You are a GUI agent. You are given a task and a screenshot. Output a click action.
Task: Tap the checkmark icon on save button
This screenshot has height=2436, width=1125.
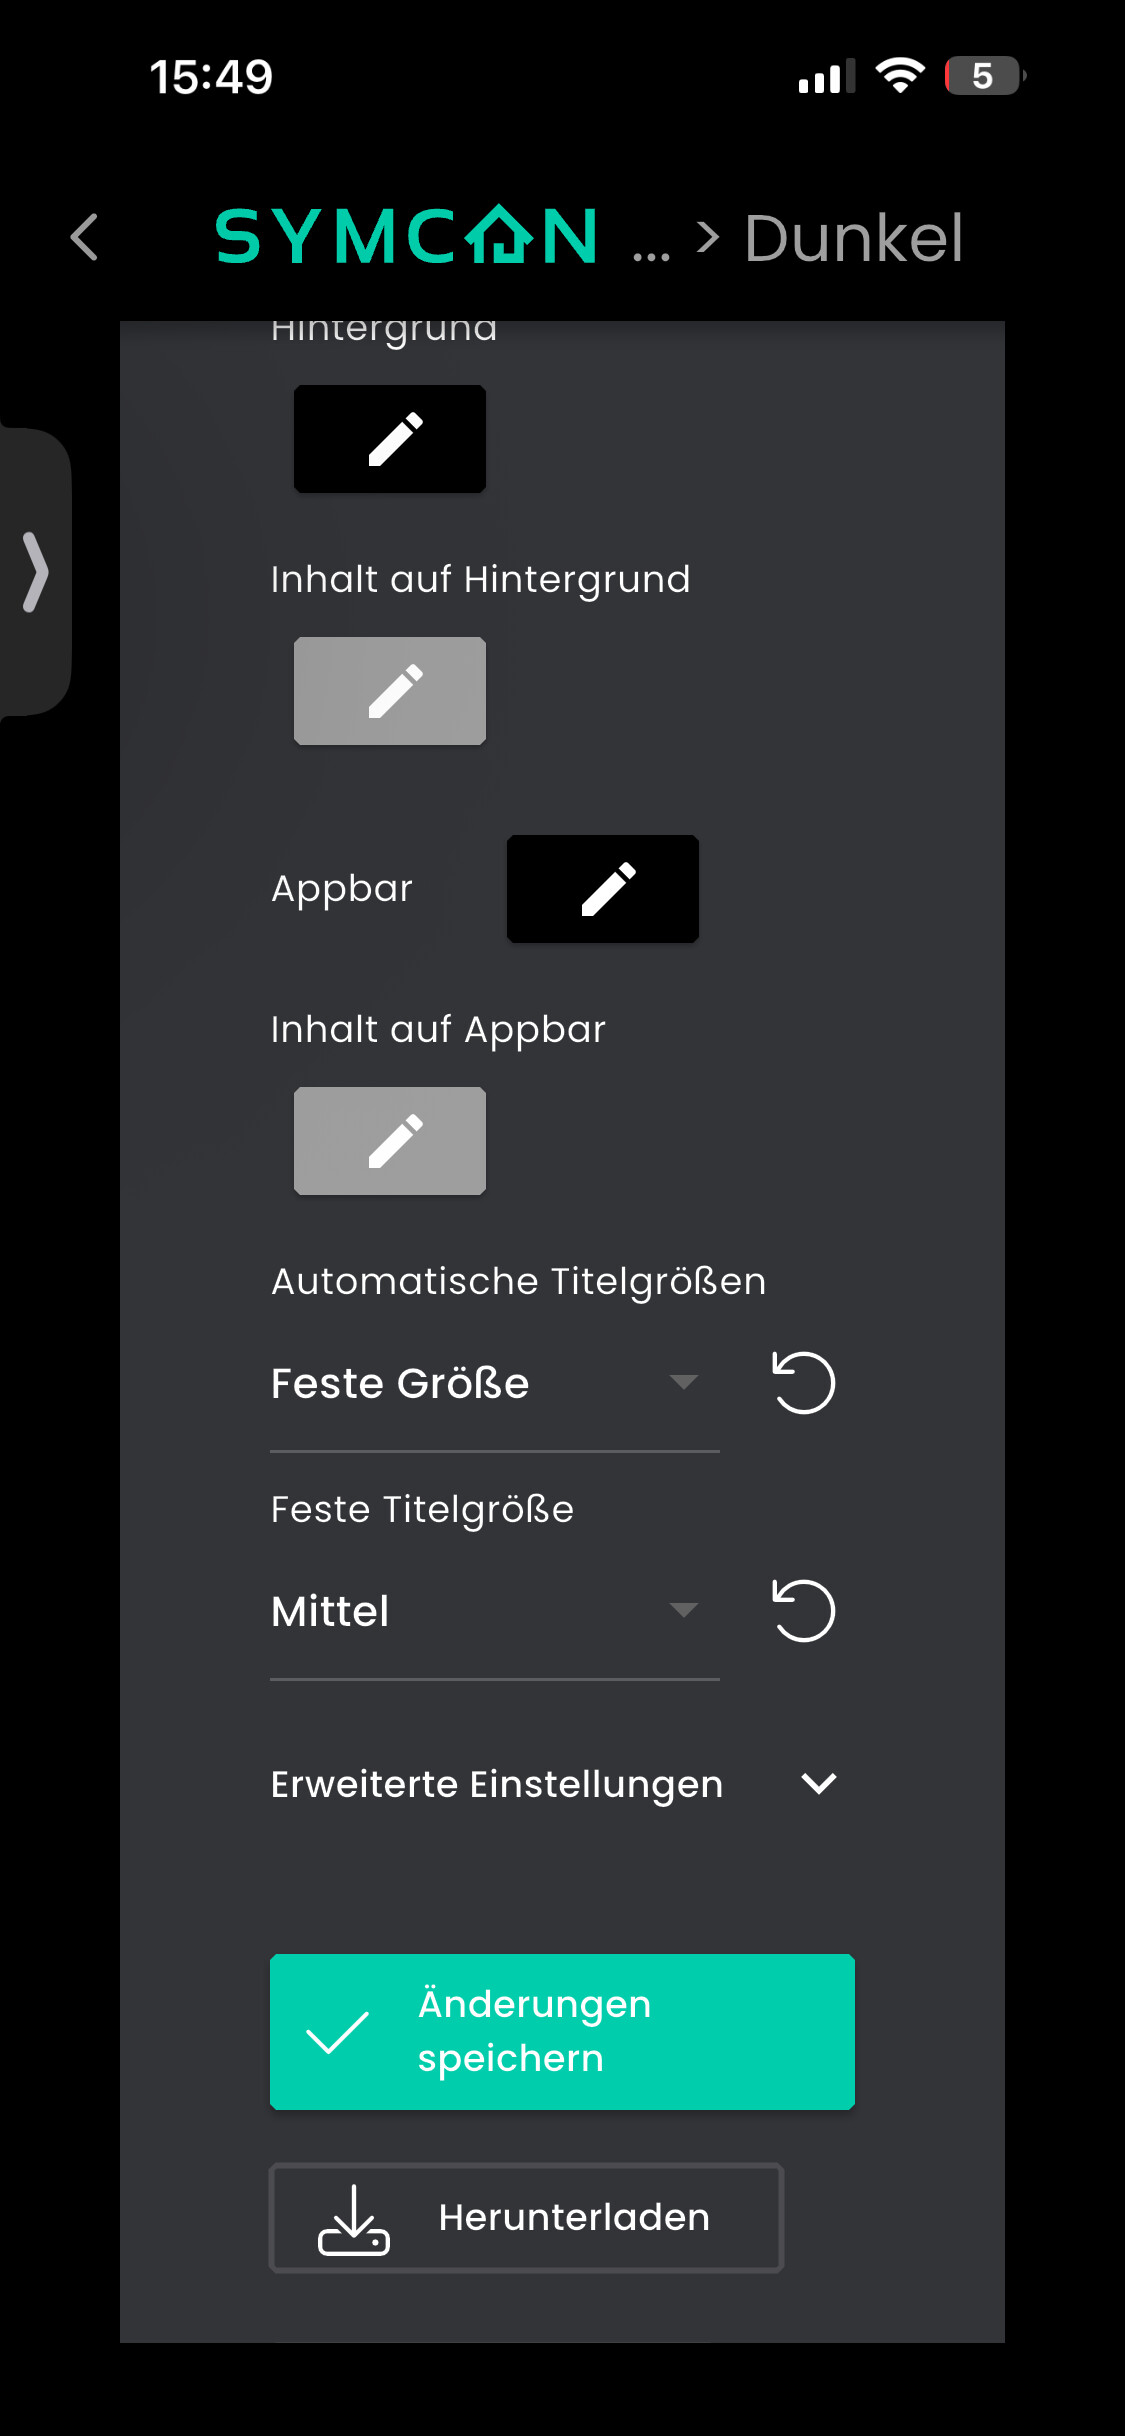(337, 2032)
